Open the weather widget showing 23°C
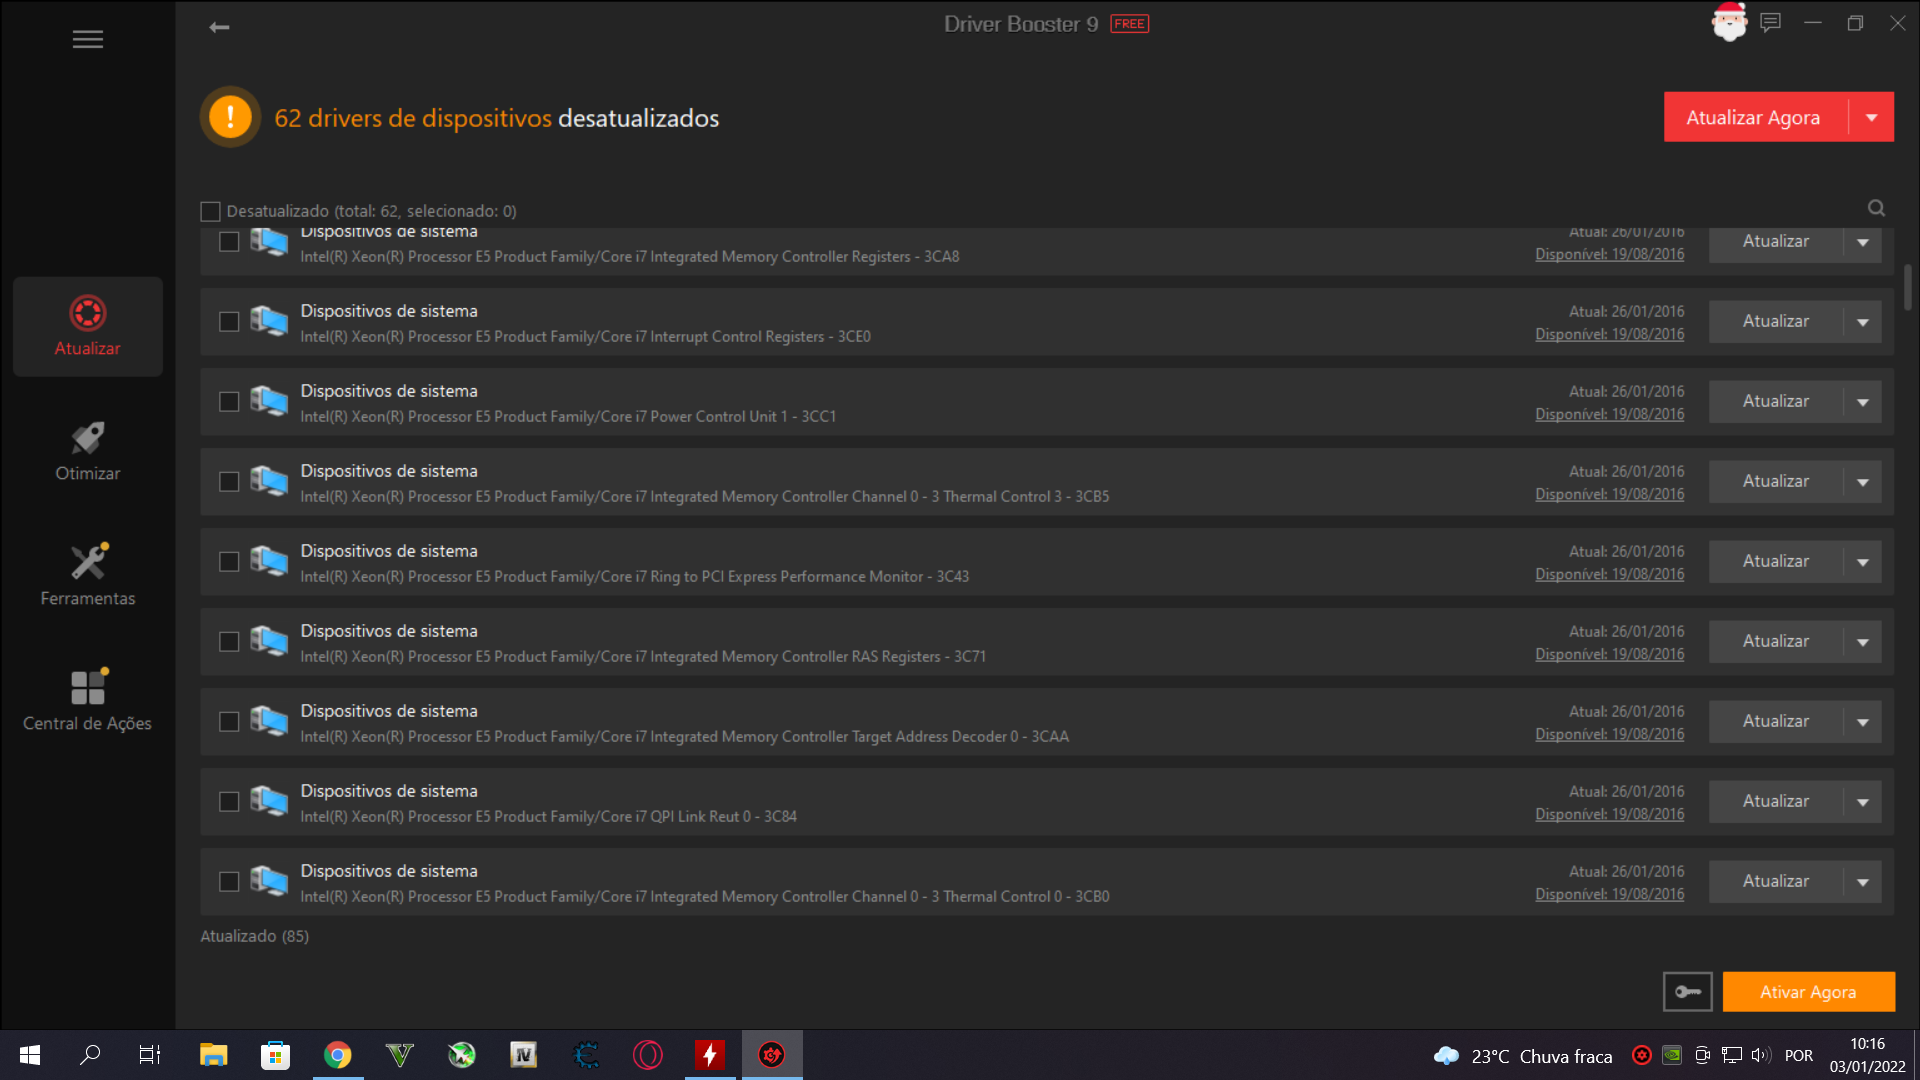Image resolution: width=1920 pixels, height=1080 pixels. tap(1523, 1056)
